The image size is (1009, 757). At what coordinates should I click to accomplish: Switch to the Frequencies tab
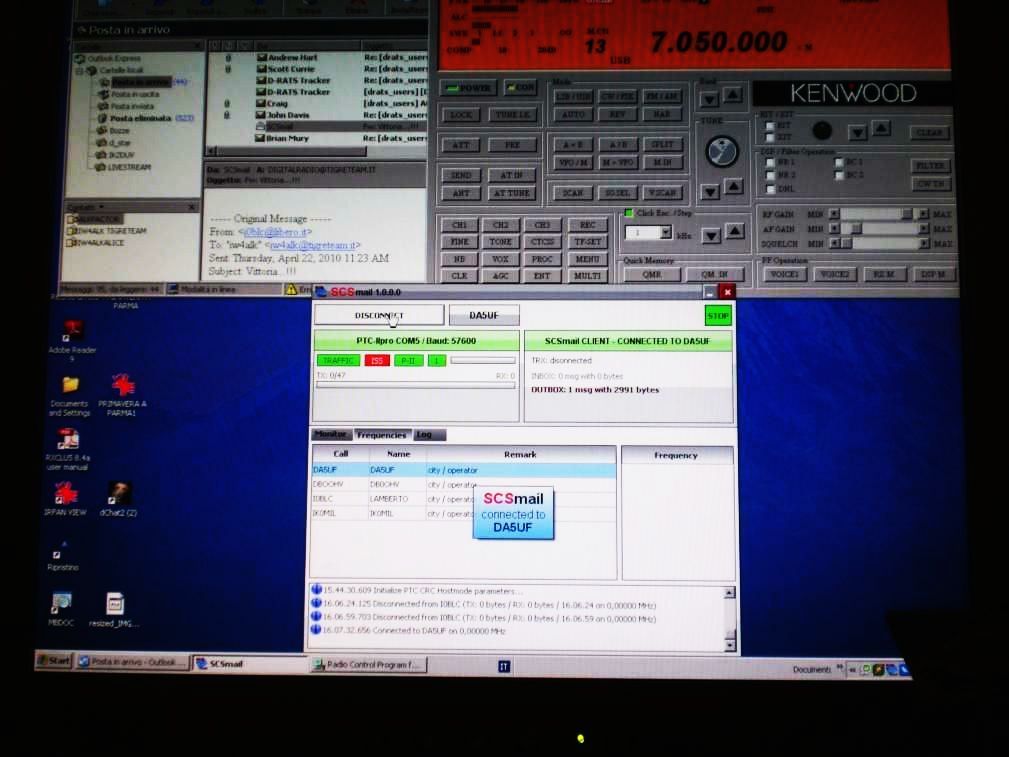click(x=382, y=435)
